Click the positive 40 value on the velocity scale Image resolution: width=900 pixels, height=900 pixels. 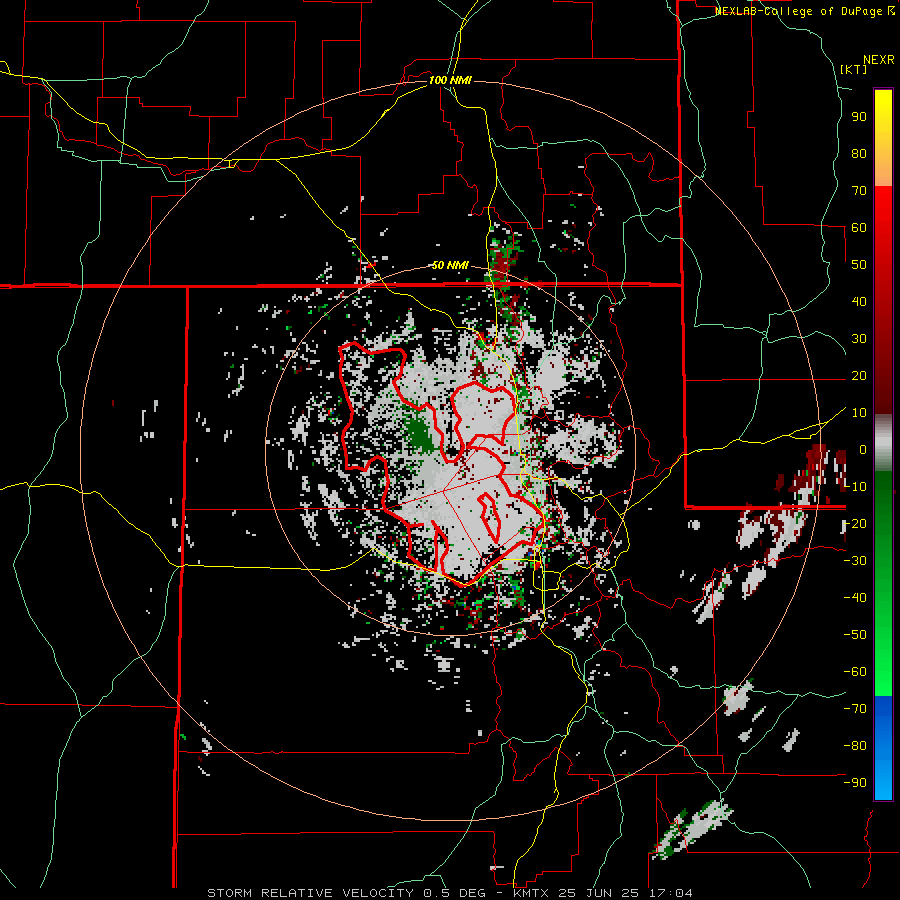(859, 301)
